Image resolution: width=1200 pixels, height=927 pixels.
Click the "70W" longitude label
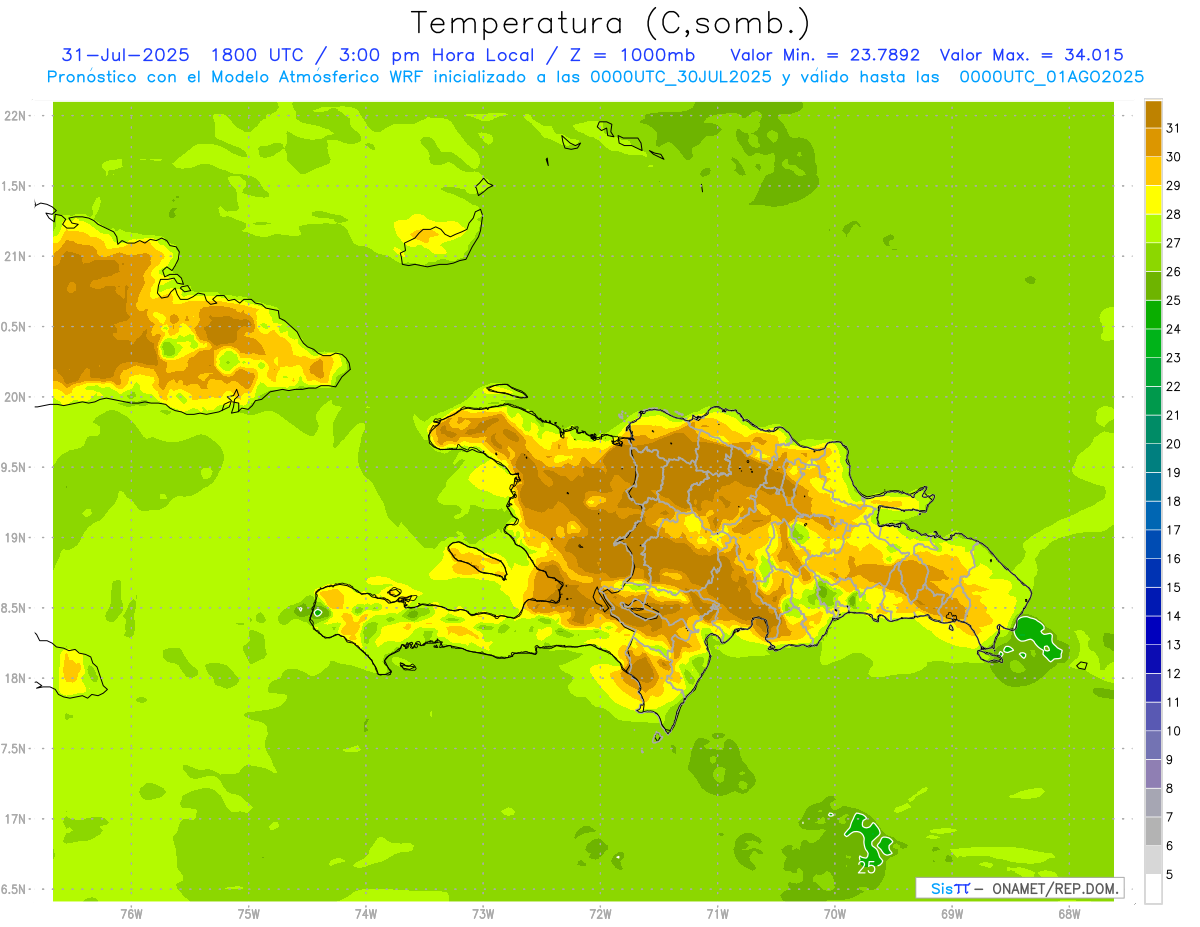click(x=835, y=913)
